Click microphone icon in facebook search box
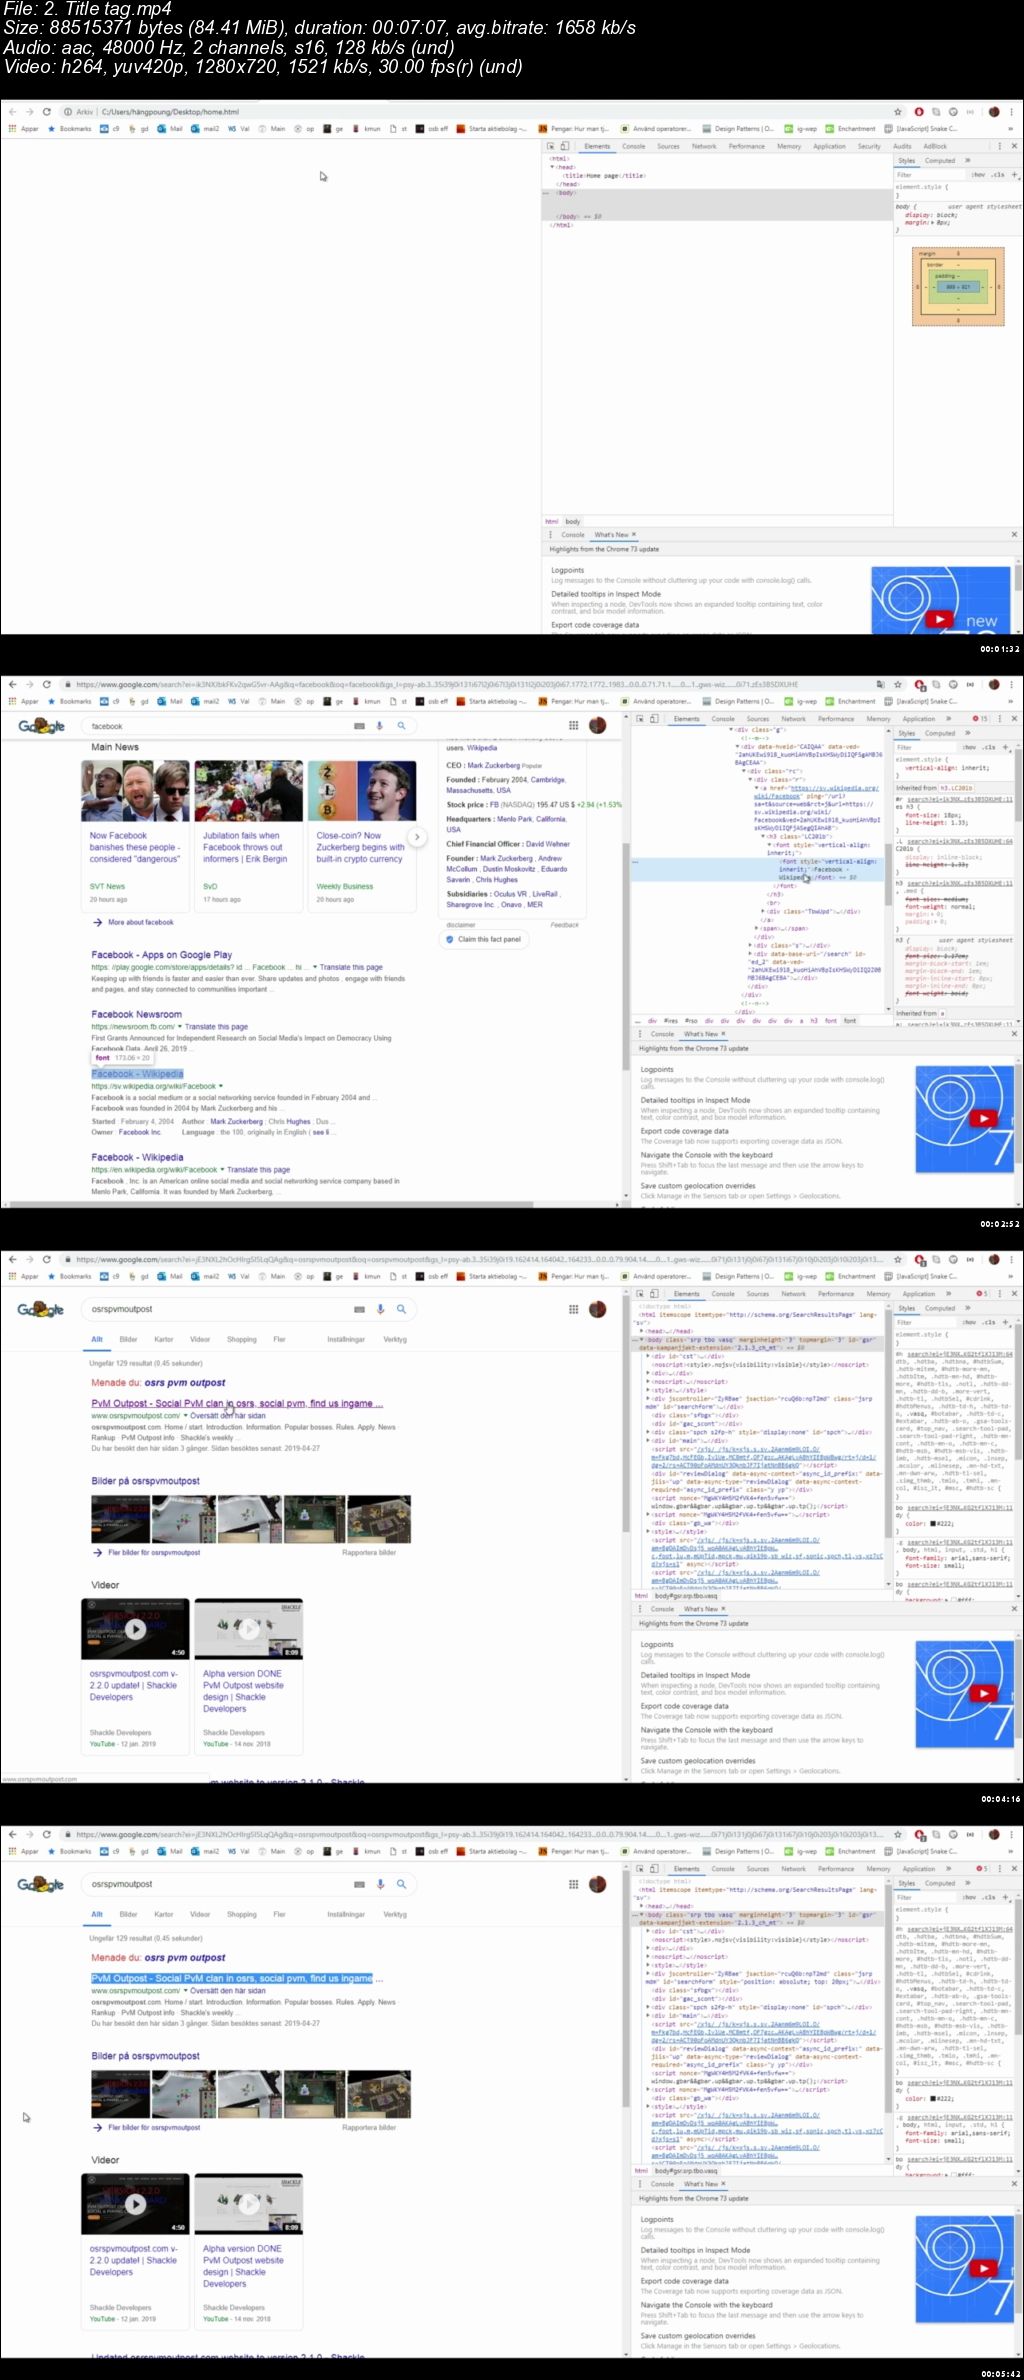The height and width of the screenshot is (2380, 1024). click(x=379, y=726)
